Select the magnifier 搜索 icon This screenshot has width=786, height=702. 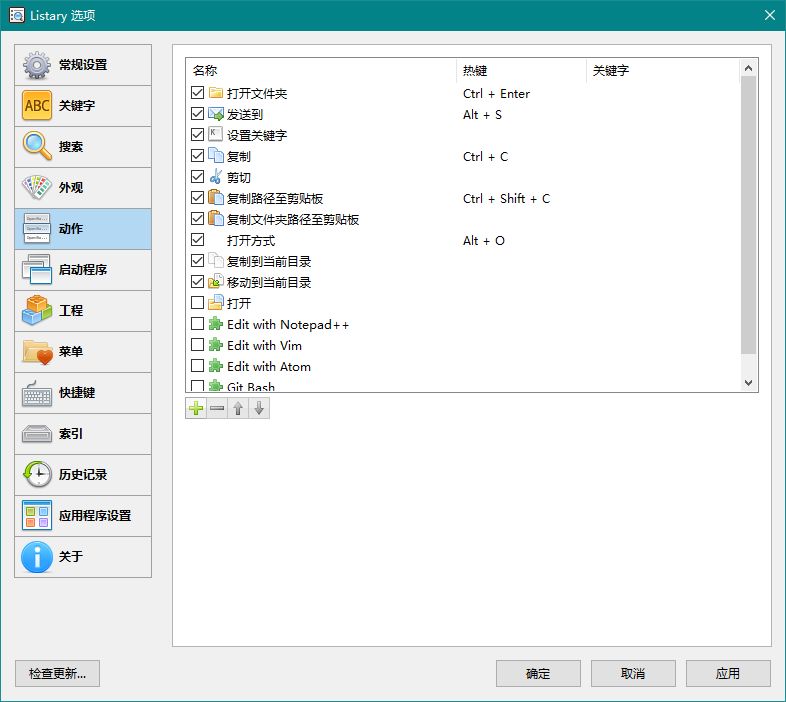[x=37, y=147]
